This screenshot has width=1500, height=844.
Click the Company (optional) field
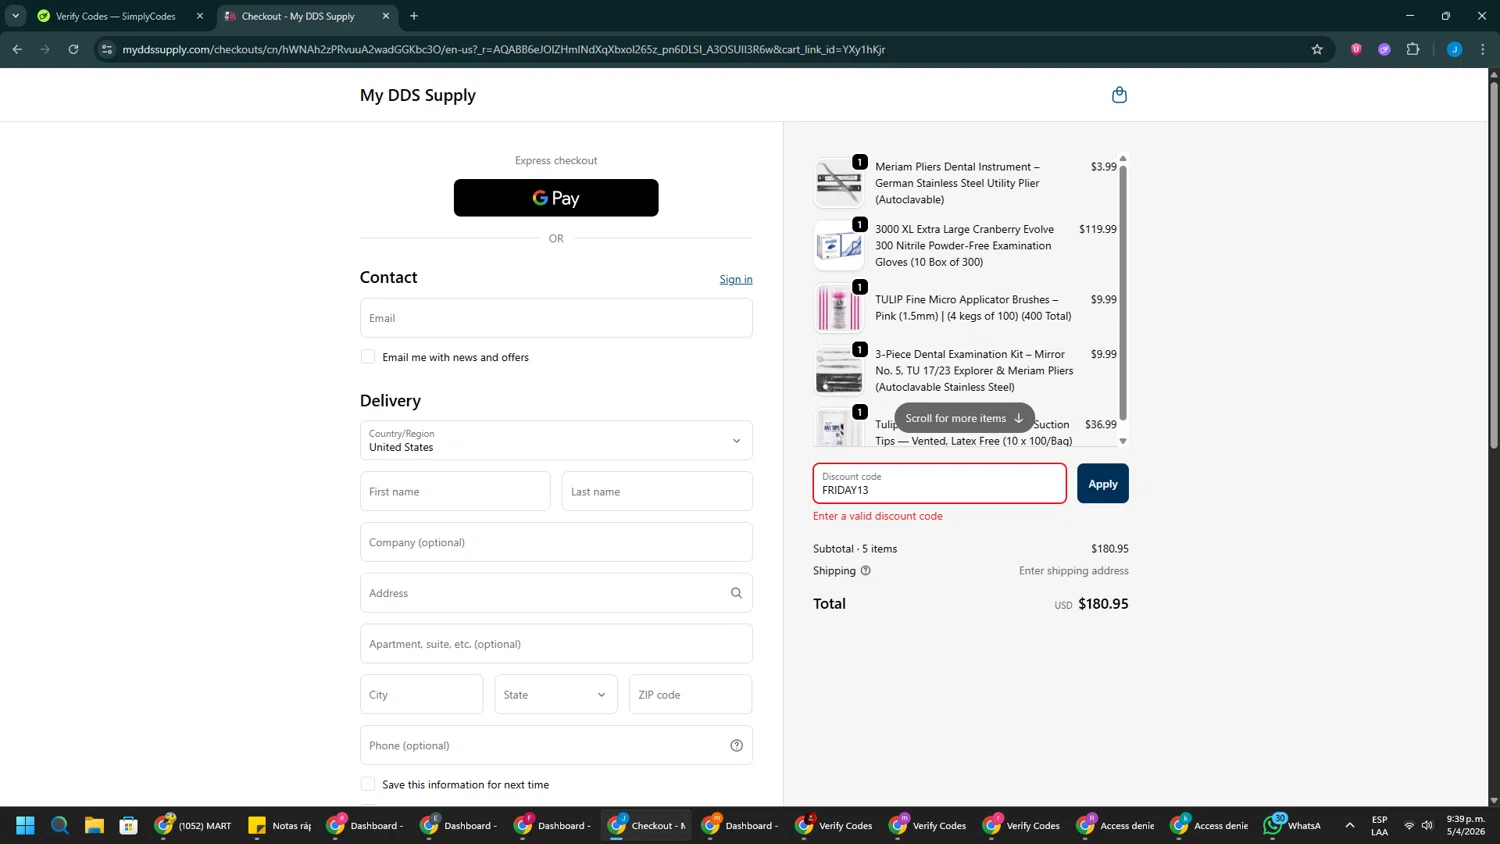[x=556, y=542]
